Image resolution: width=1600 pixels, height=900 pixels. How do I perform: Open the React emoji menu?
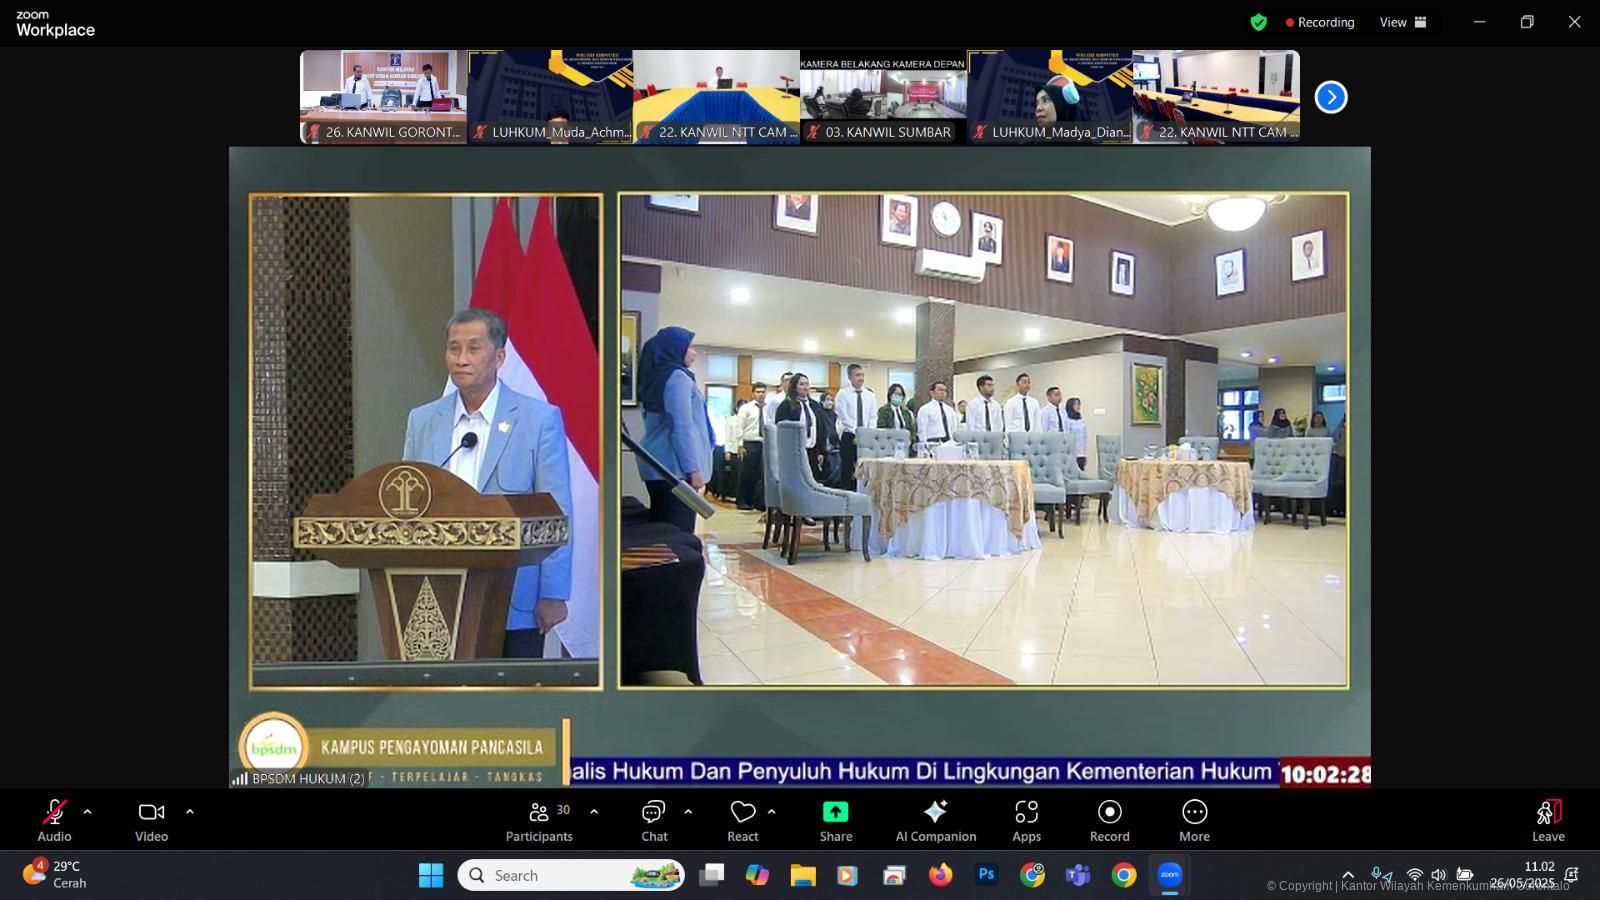(742, 820)
